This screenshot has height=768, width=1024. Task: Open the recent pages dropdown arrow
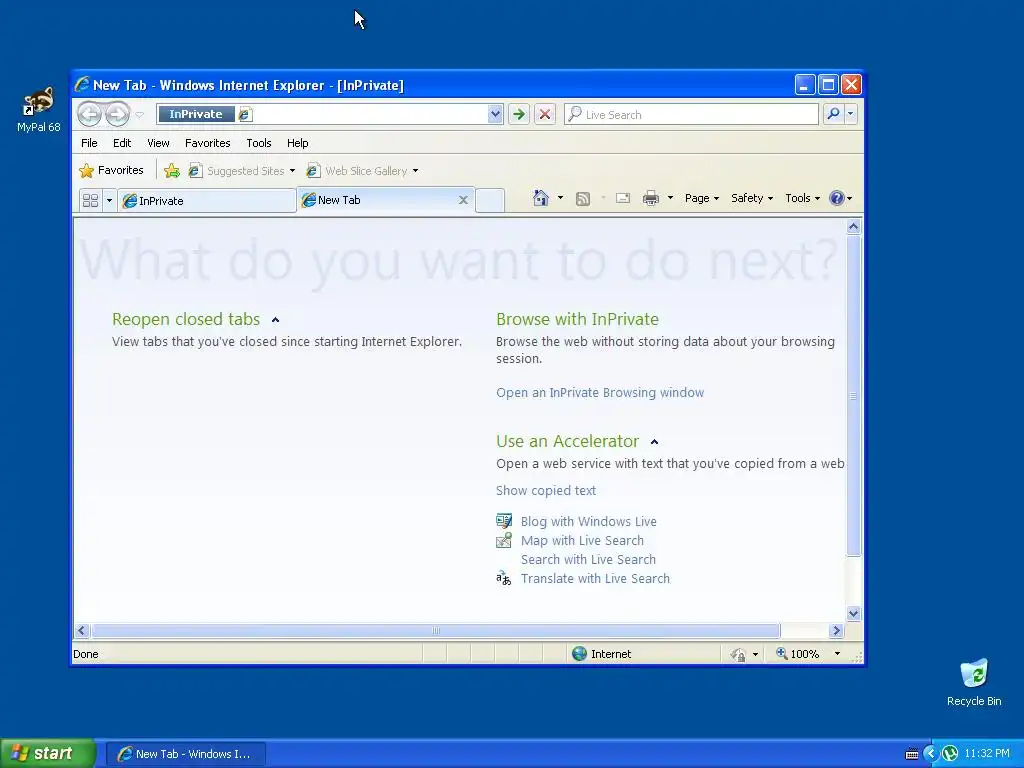139,115
